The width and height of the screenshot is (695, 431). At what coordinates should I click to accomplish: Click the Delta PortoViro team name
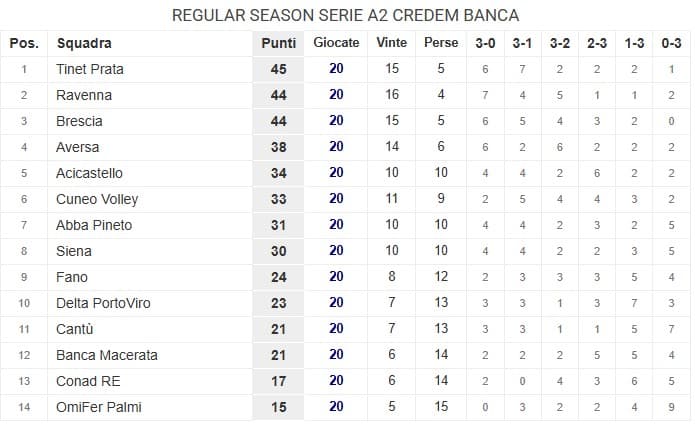click(103, 303)
